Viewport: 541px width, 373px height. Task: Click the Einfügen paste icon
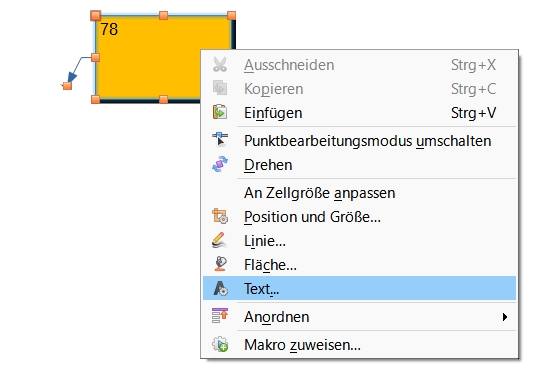pos(220,112)
